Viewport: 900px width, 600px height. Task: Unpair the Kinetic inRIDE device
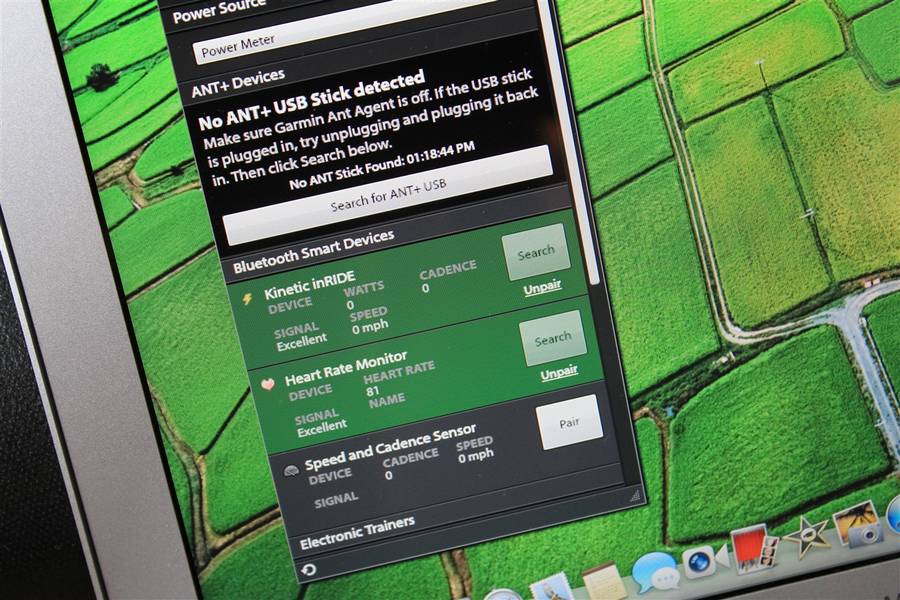coord(542,286)
